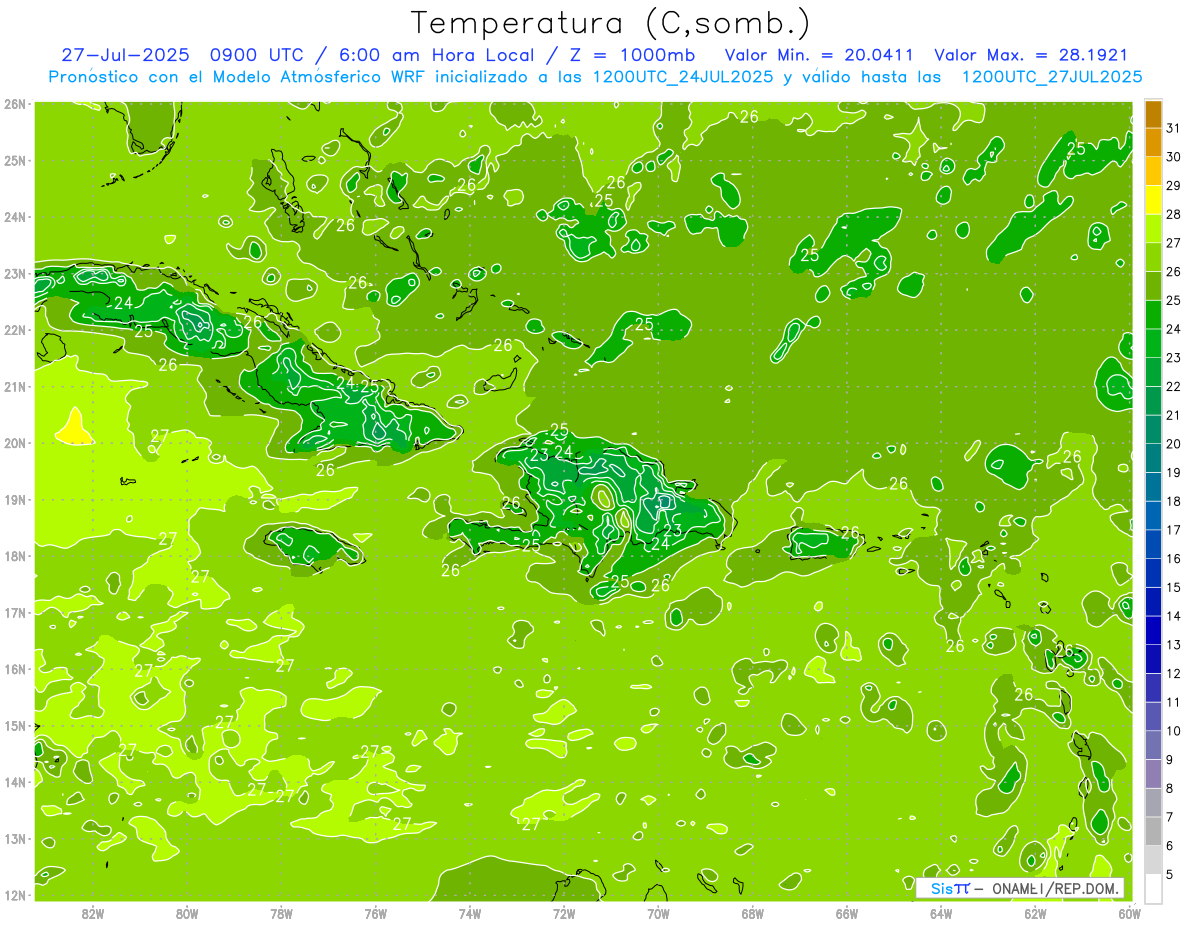This screenshot has width=1200, height=927.
Task: Pick the purple swatch between 9 and 10
Action: tap(1153, 745)
